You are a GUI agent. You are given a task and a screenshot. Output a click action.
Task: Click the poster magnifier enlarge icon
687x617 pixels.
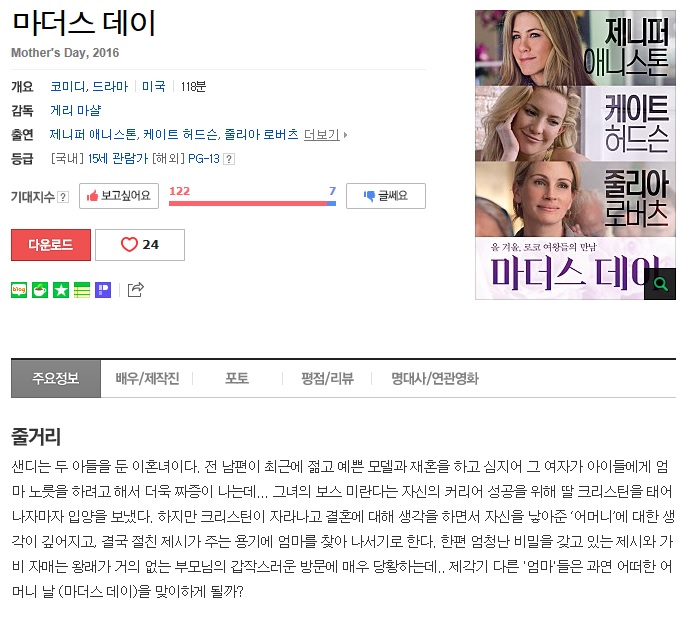(660, 284)
